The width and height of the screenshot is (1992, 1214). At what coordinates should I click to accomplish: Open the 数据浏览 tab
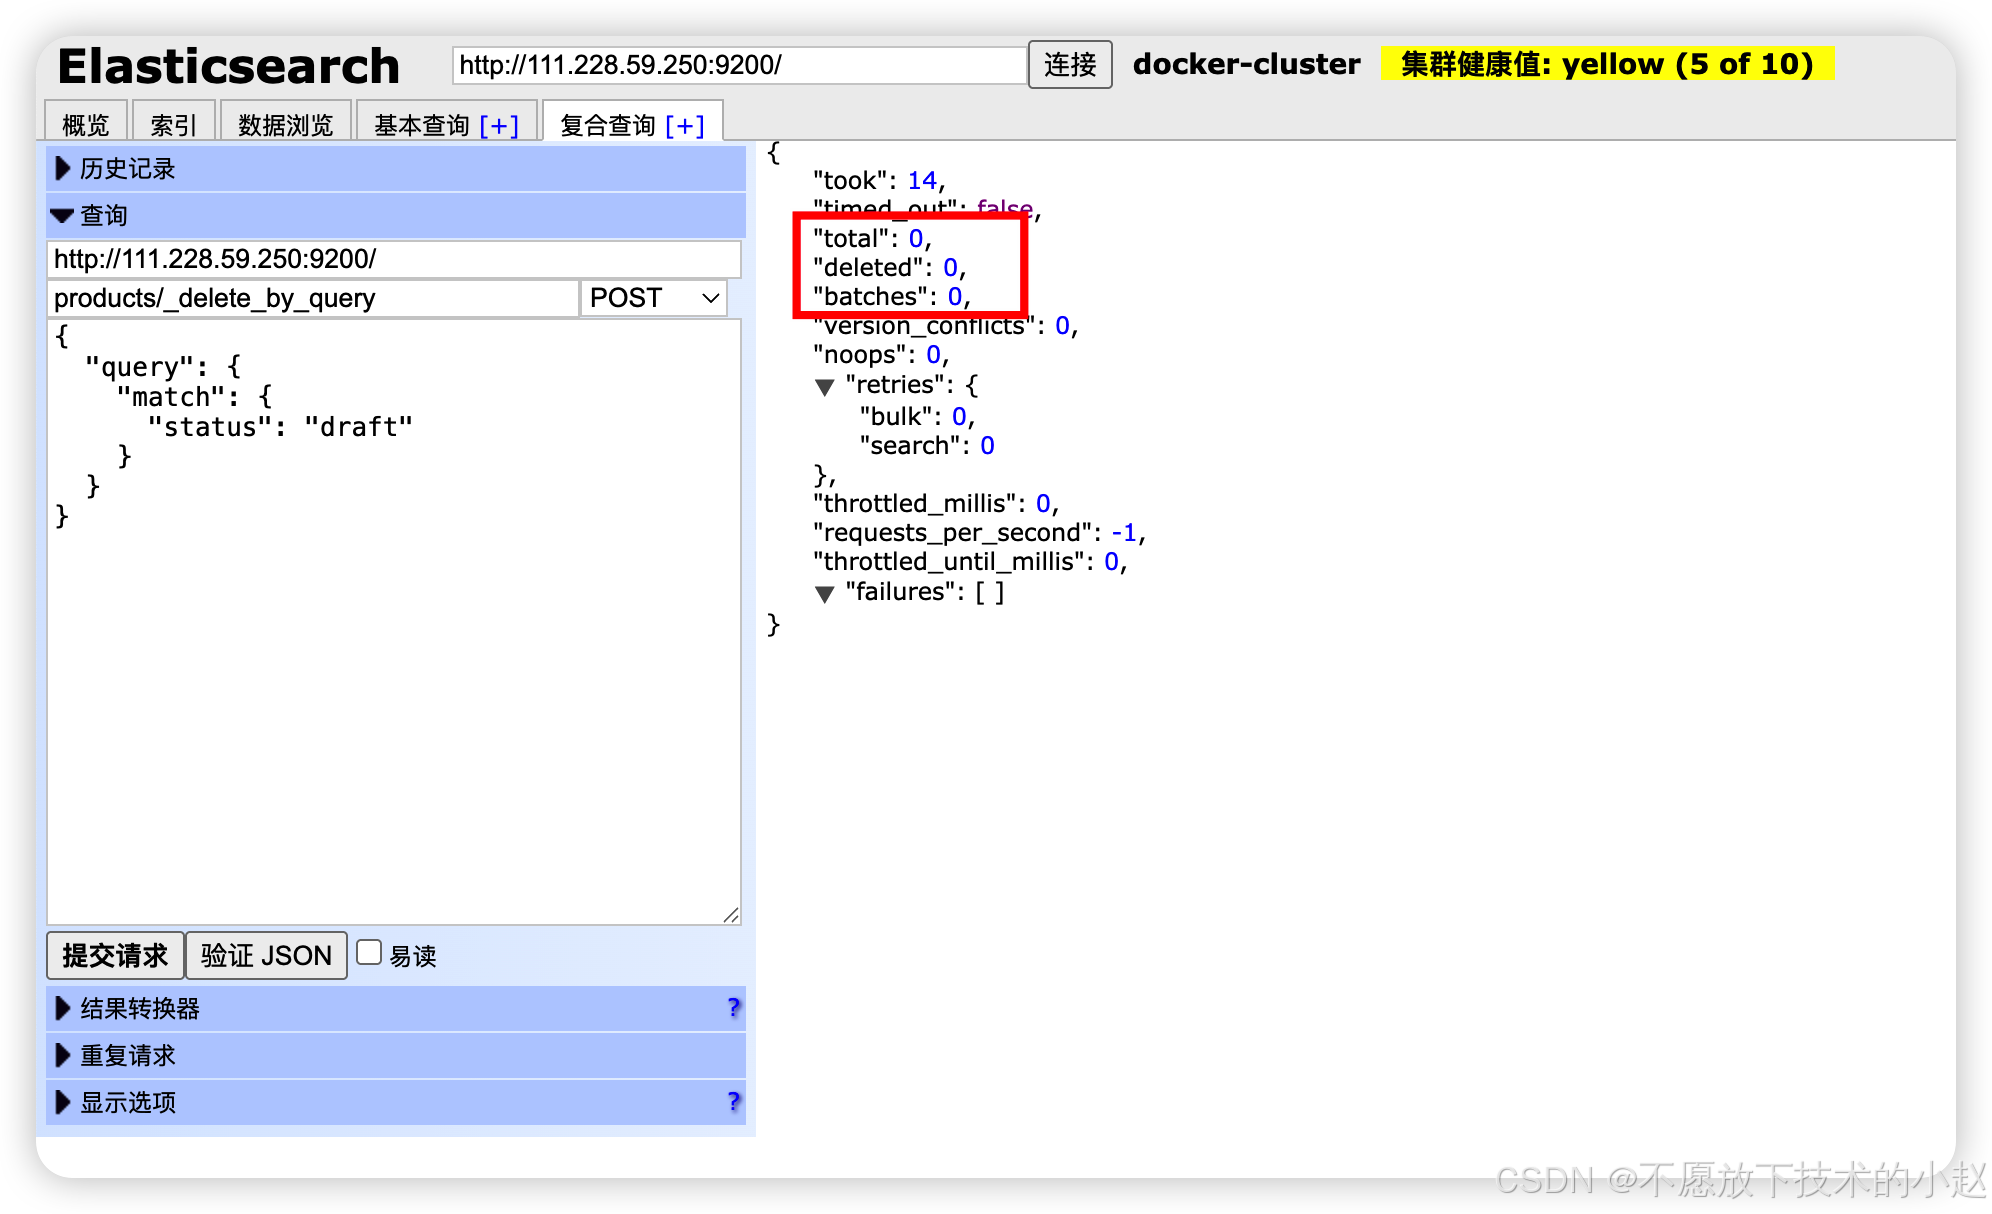285,125
